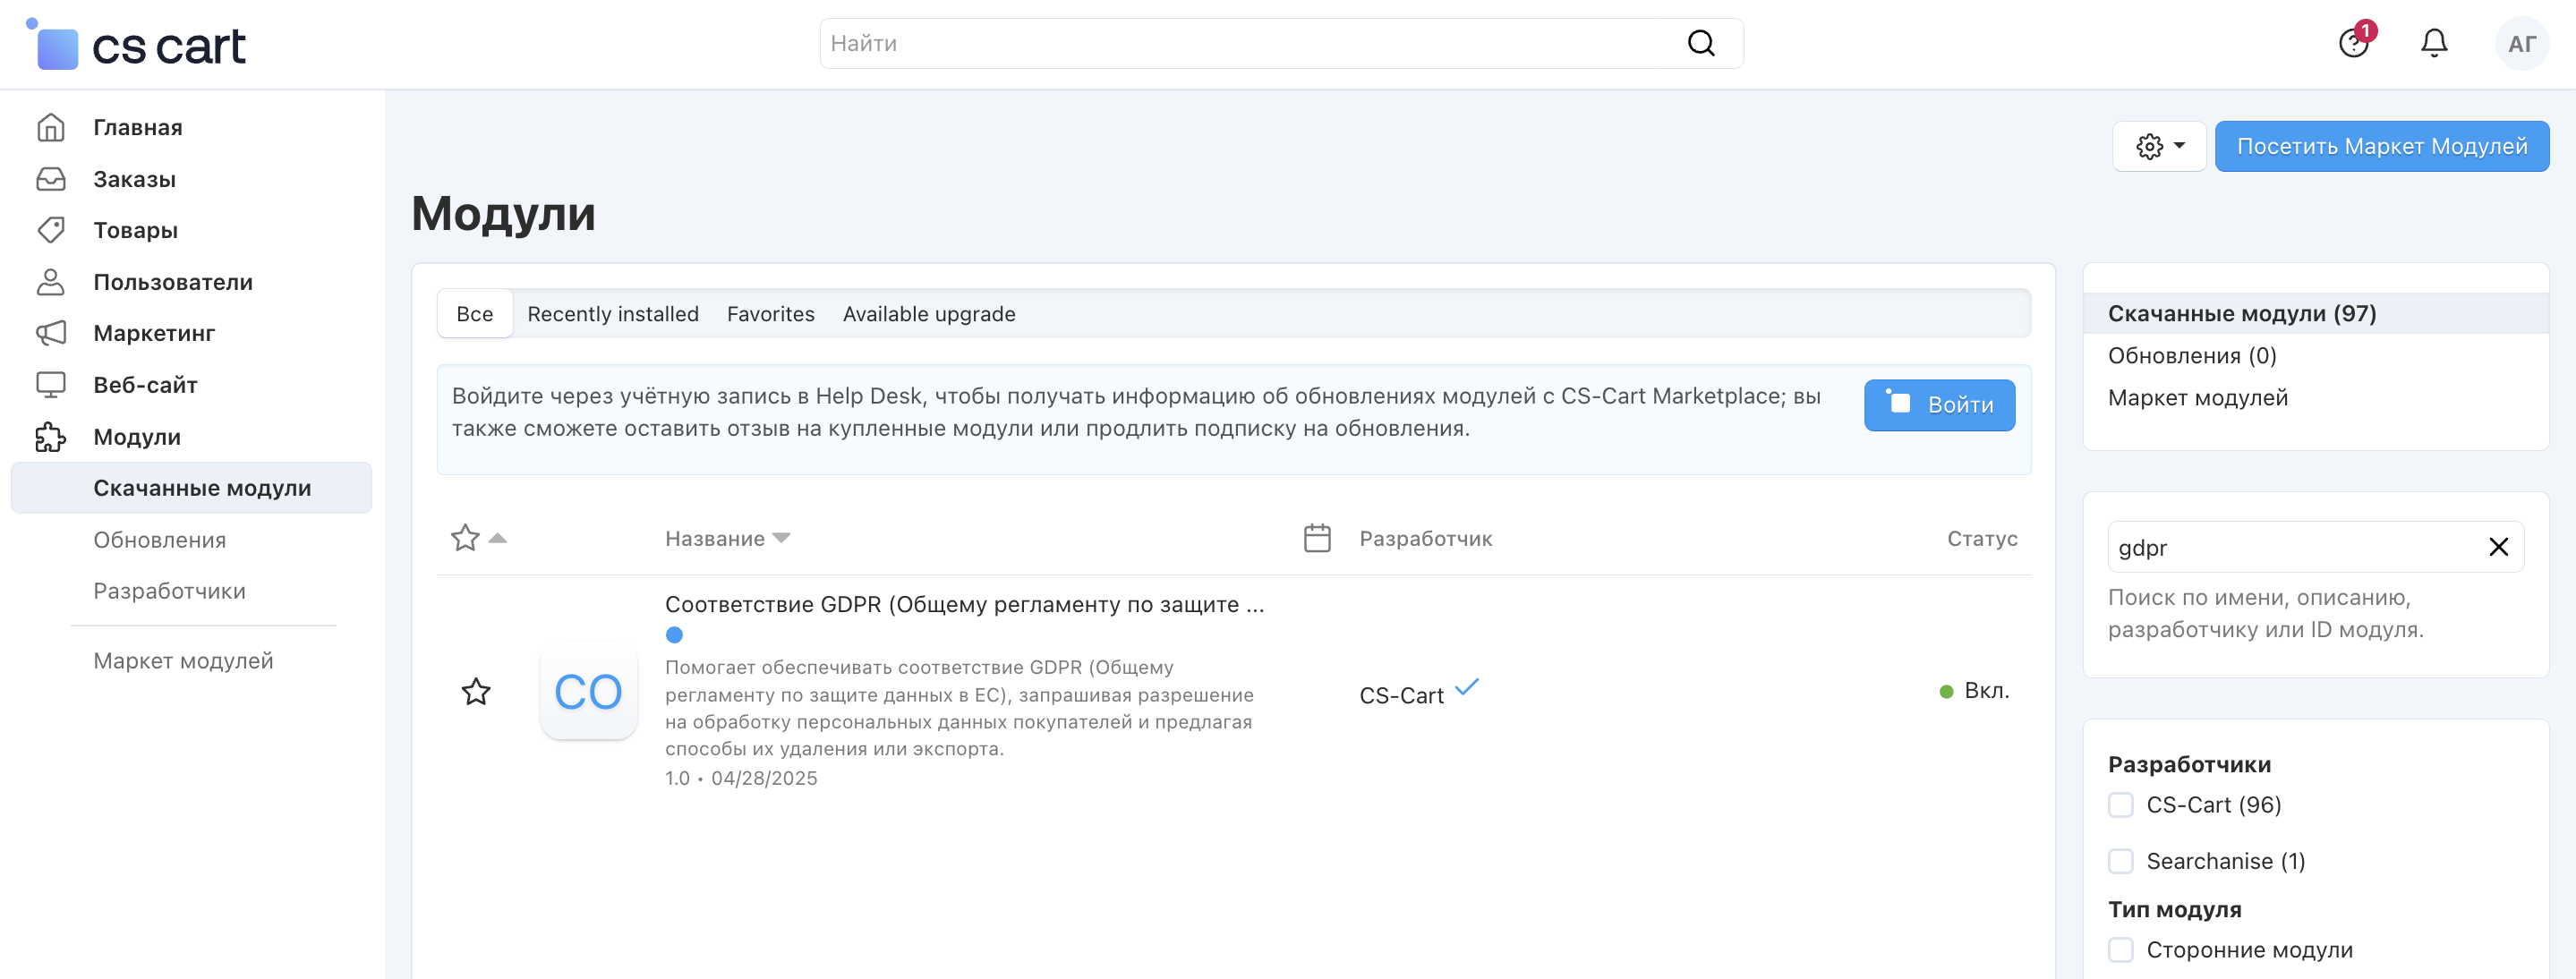Click the bell notifications icon
This screenshot has height=979, width=2576.
[x=2433, y=43]
